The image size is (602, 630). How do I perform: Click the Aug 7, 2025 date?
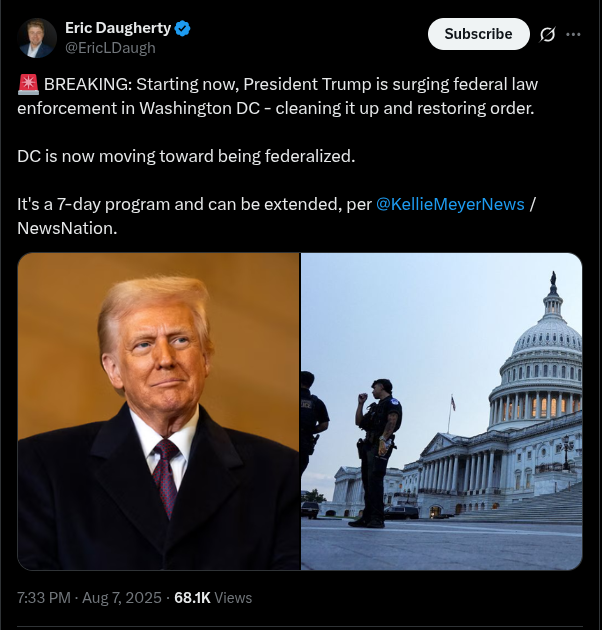(x=122, y=598)
